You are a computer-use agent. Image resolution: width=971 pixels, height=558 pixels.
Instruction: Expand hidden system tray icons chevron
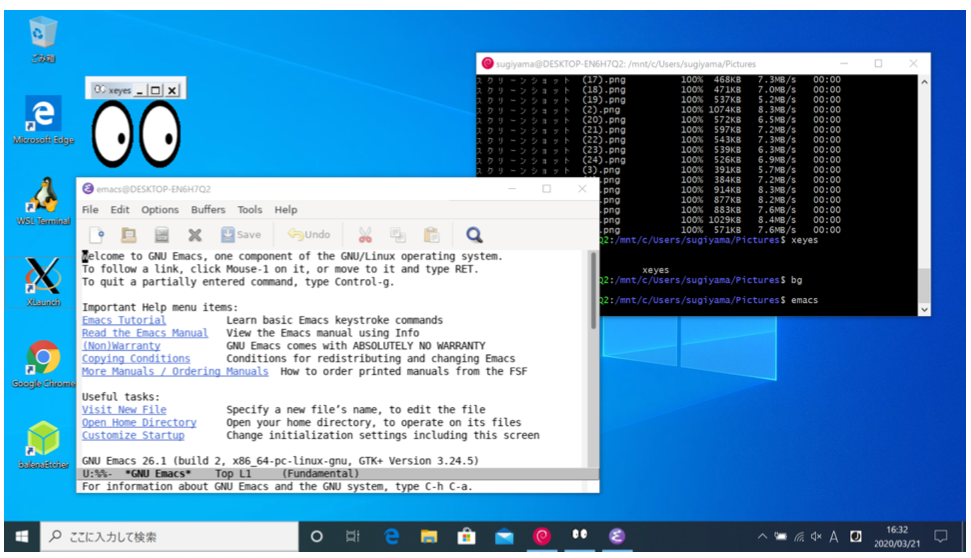click(x=762, y=537)
